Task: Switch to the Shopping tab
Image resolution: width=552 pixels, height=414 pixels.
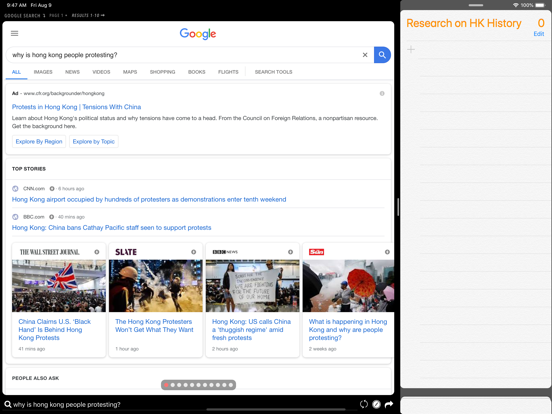Action: [162, 72]
